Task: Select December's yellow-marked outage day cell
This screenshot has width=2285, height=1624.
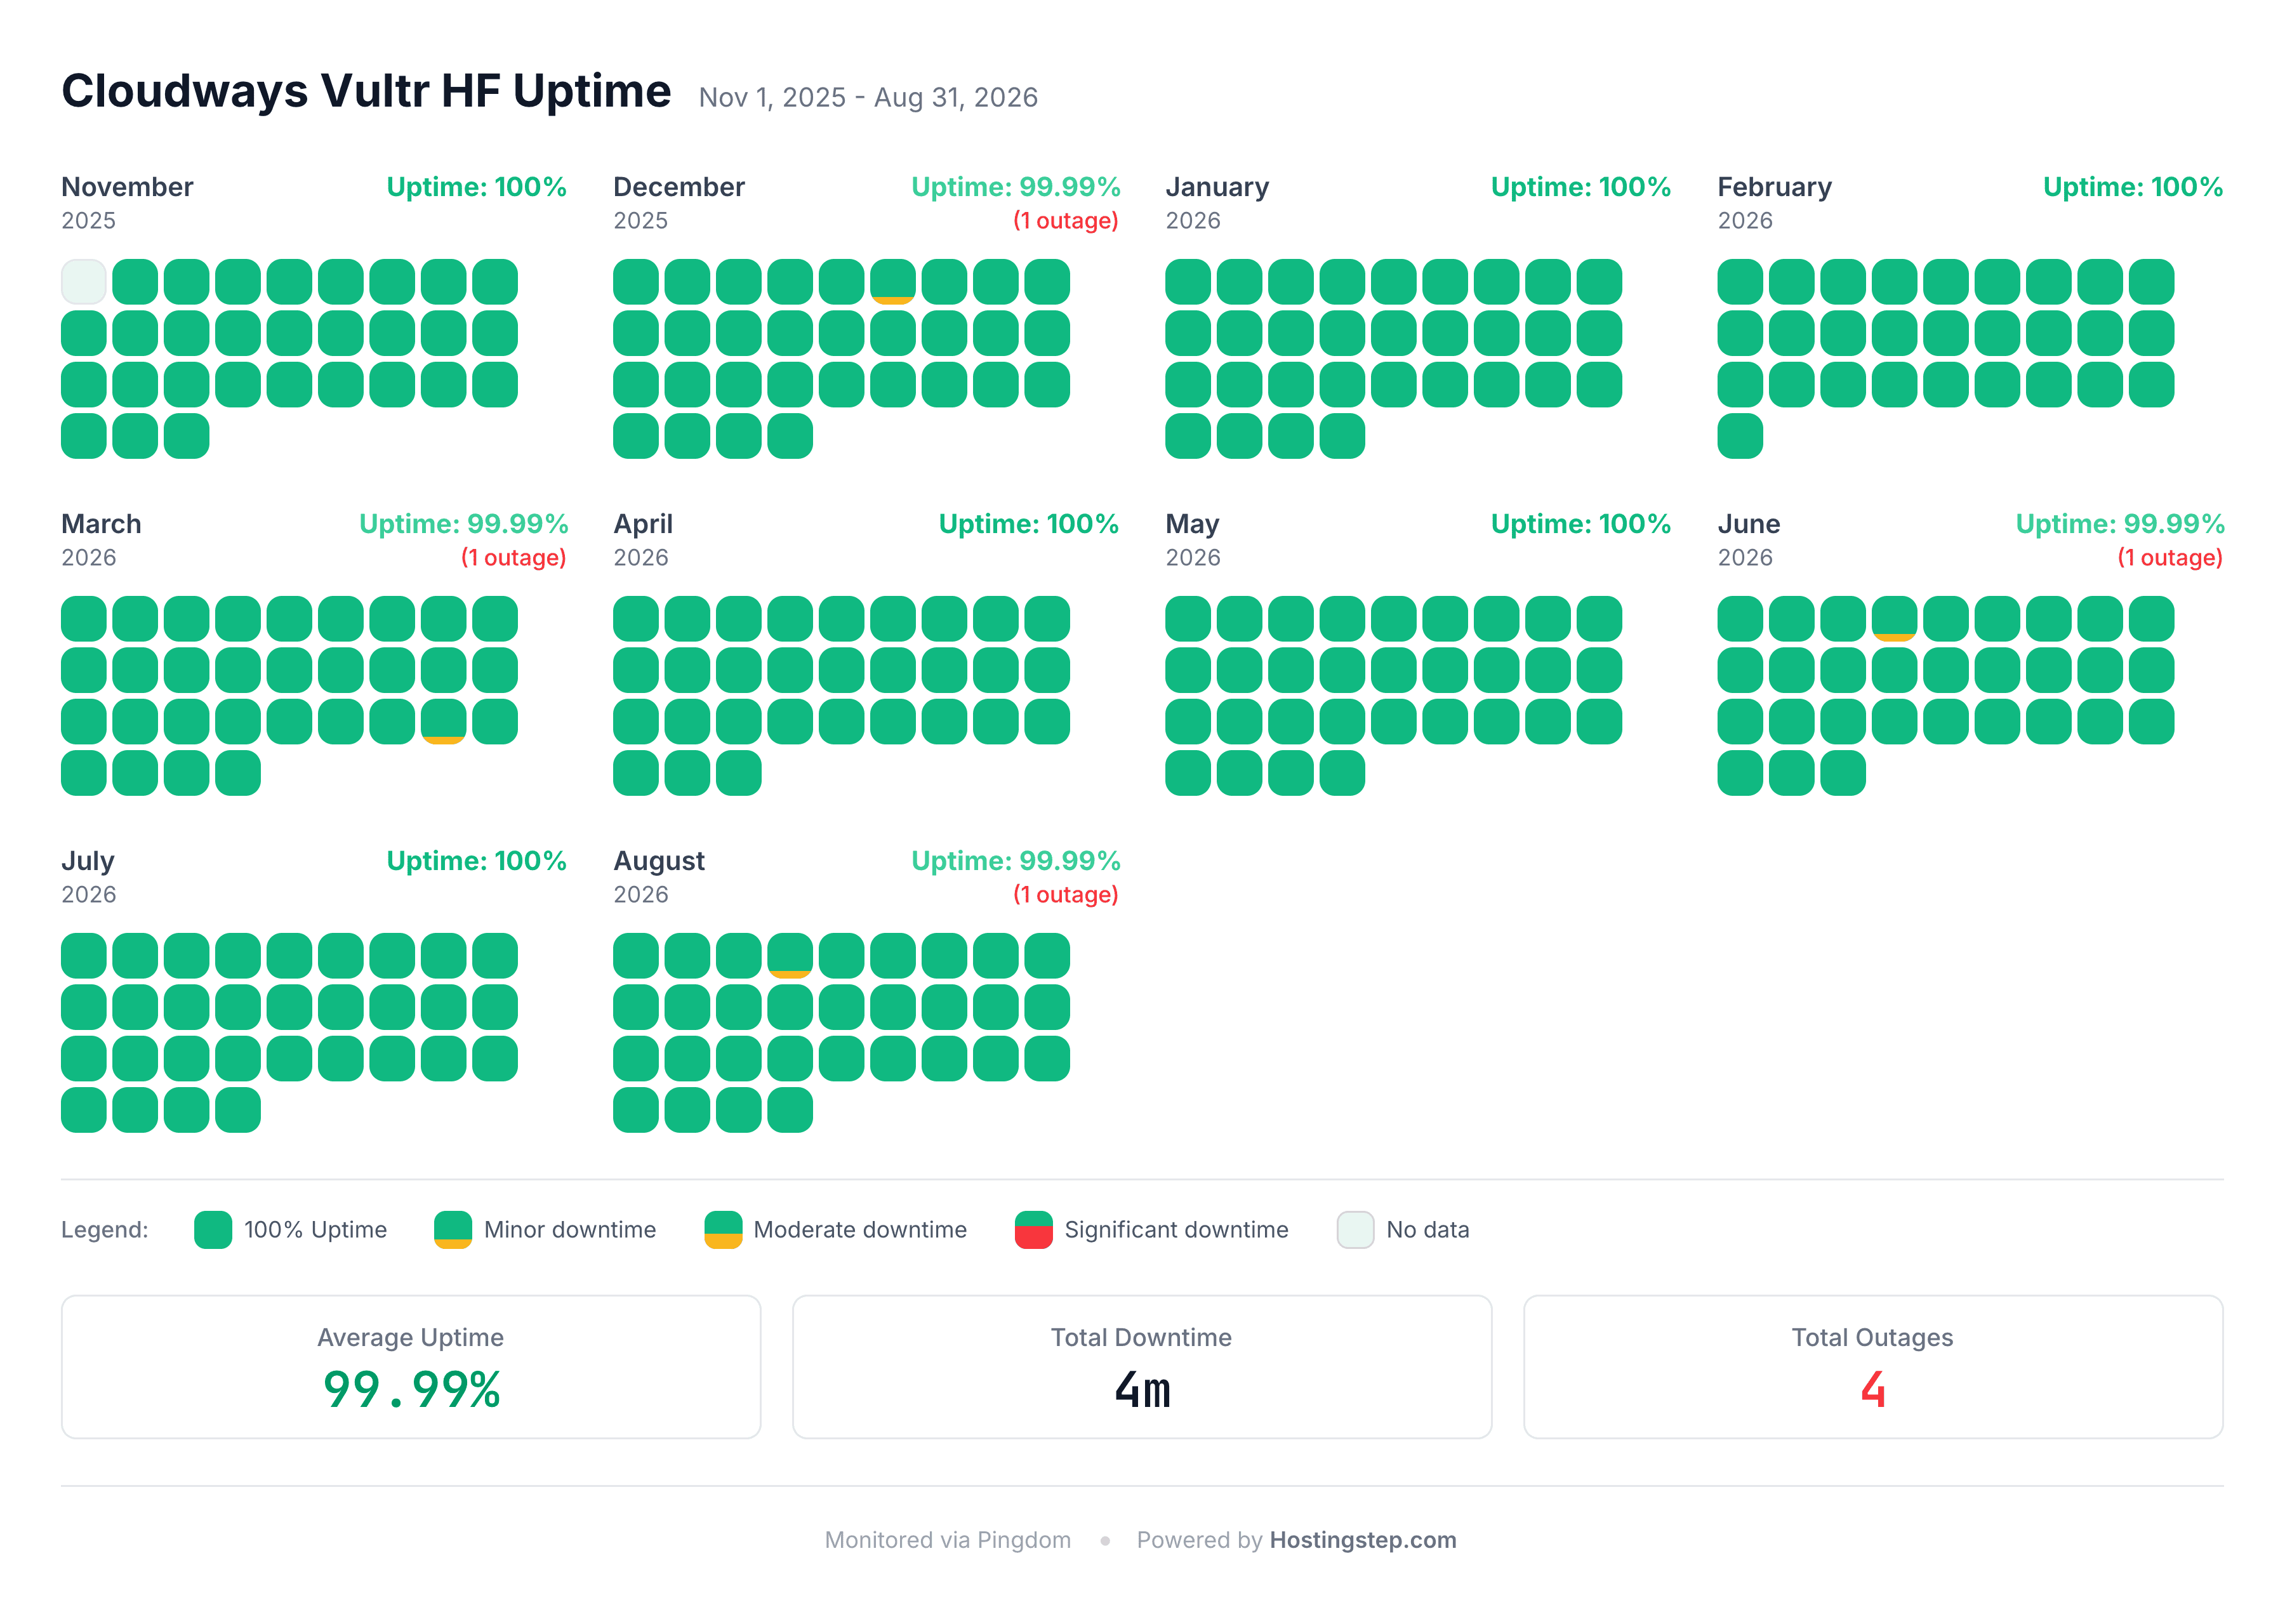Action: click(x=893, y=282)
